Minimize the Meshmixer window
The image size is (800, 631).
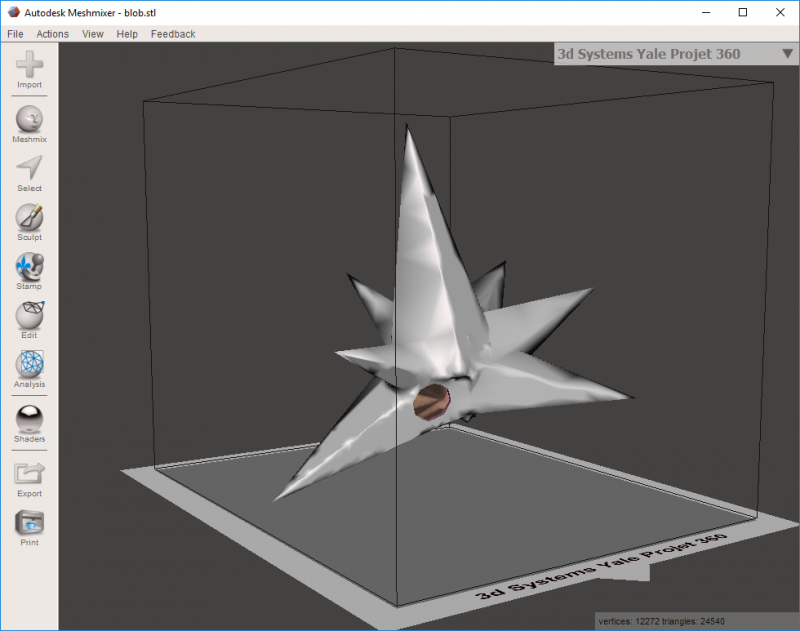(x=706, y=12)
